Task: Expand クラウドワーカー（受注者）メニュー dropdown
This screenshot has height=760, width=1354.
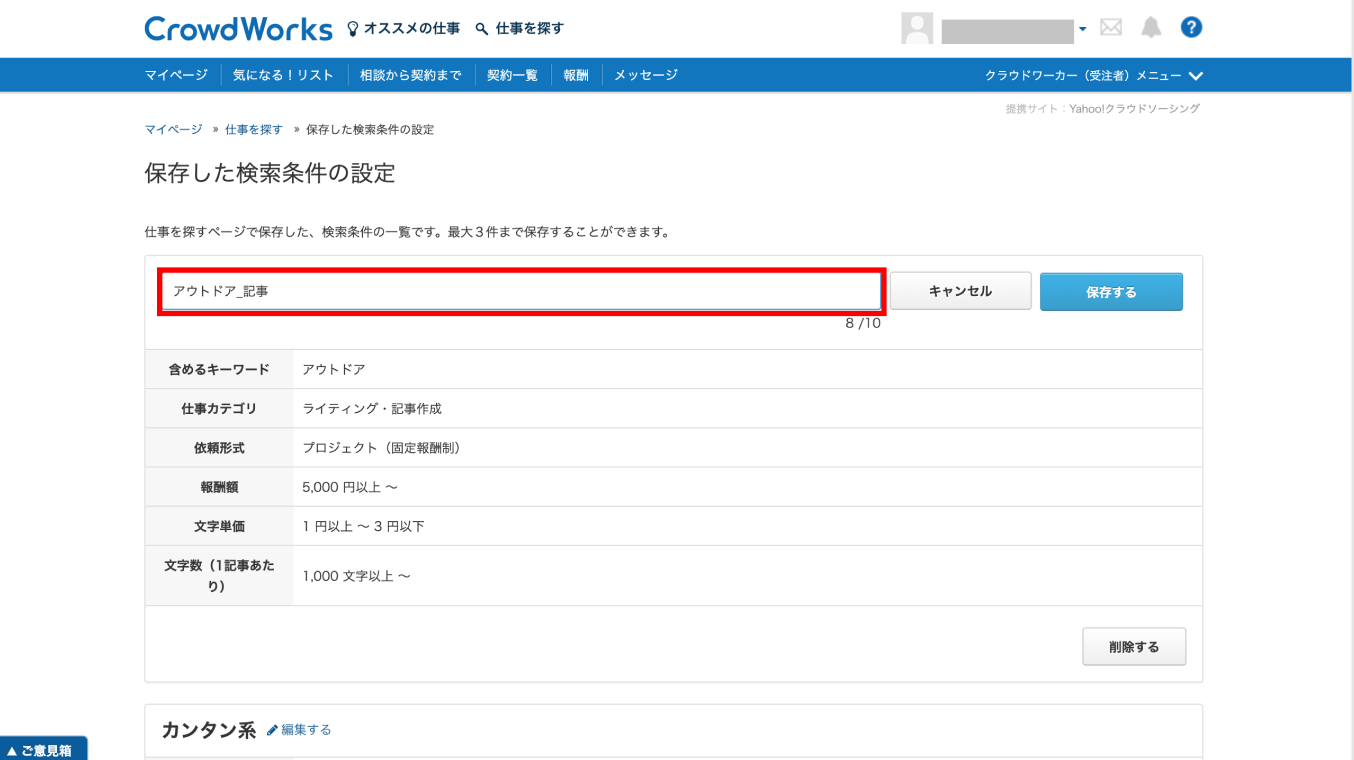Action: pos(1093,76)
